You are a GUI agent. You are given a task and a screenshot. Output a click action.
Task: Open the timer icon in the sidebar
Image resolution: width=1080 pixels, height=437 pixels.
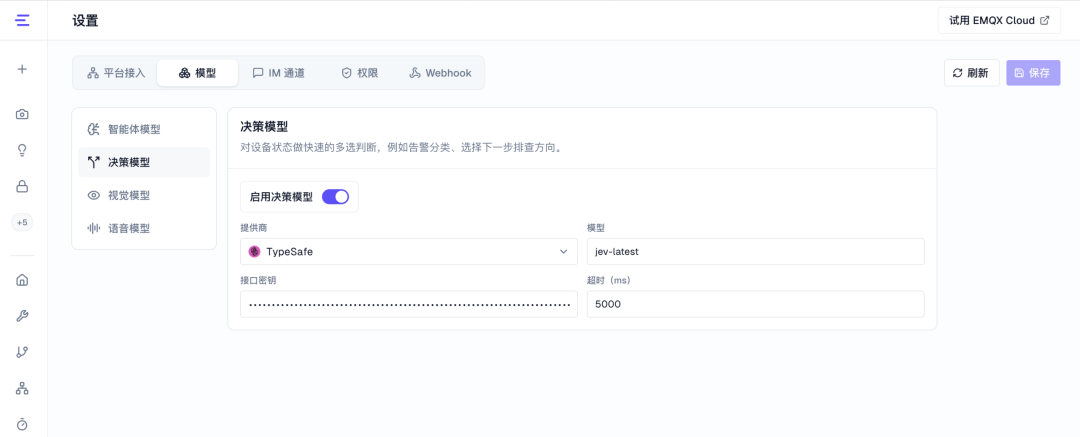pyautogui.click(x=22, y=424)
